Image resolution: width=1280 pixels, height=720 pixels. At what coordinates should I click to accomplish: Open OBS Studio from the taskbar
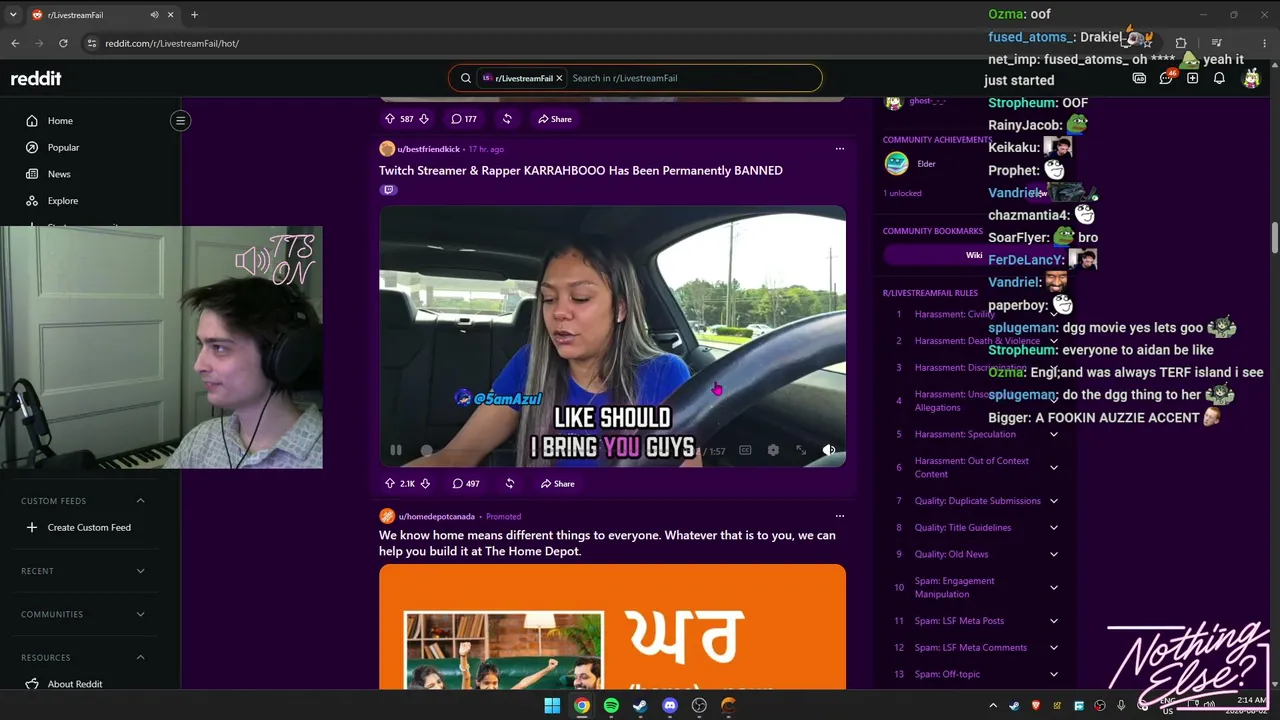[699, 706]
